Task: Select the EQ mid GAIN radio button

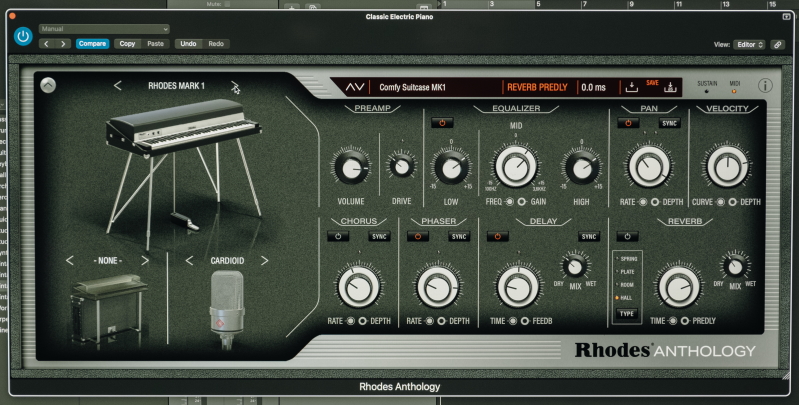Action: (x=522, y=202)
